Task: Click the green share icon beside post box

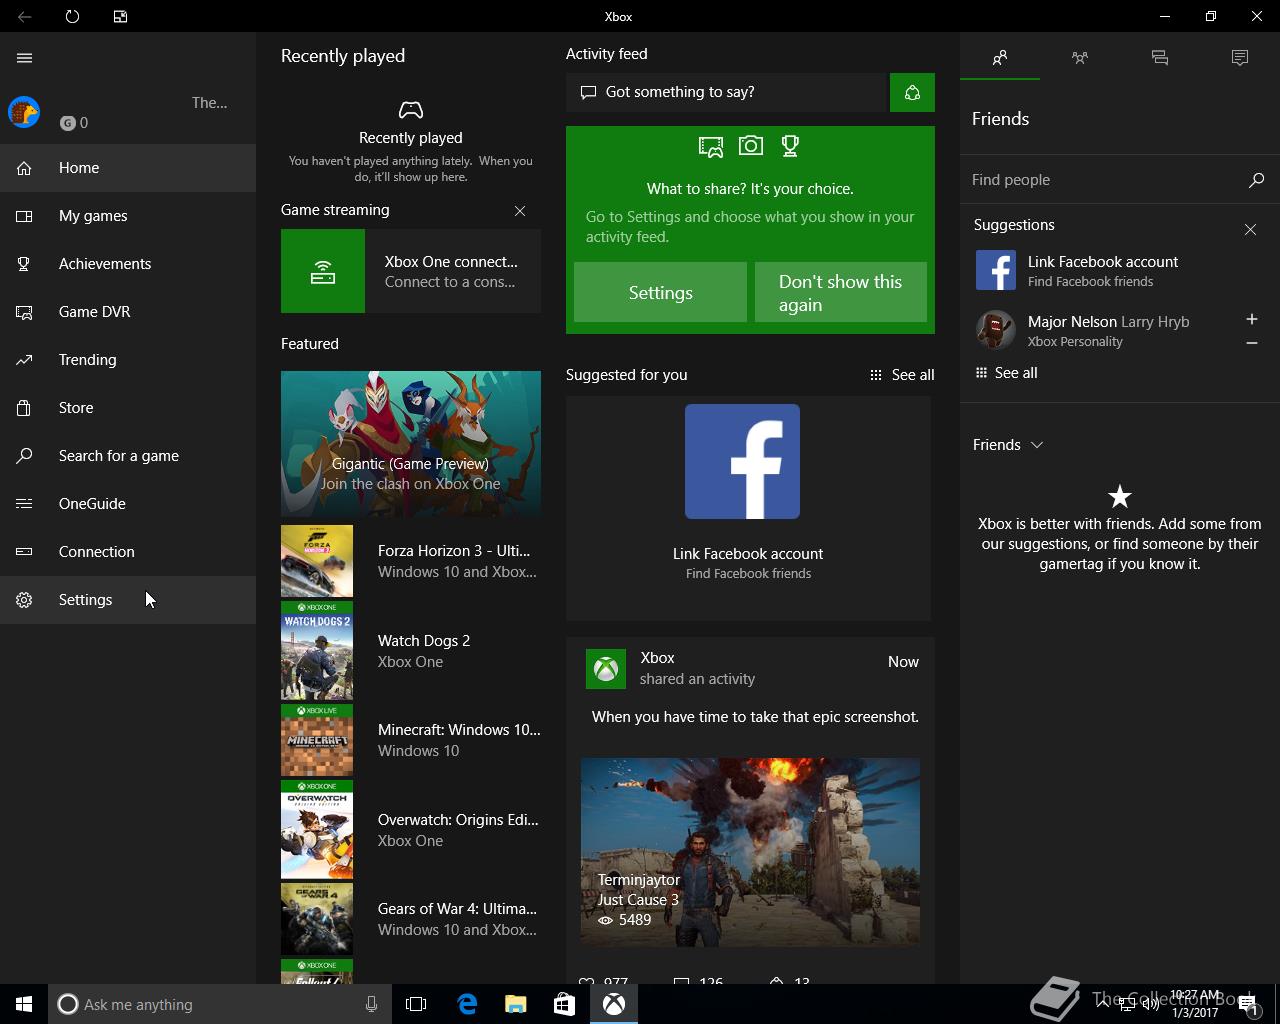Action: pos(912,92)
